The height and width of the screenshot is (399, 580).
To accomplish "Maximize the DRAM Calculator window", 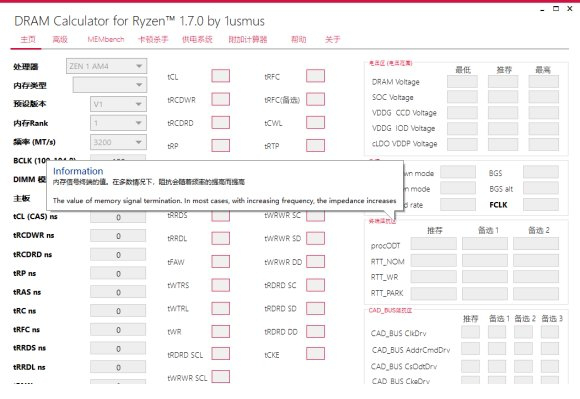I will 556,9.
